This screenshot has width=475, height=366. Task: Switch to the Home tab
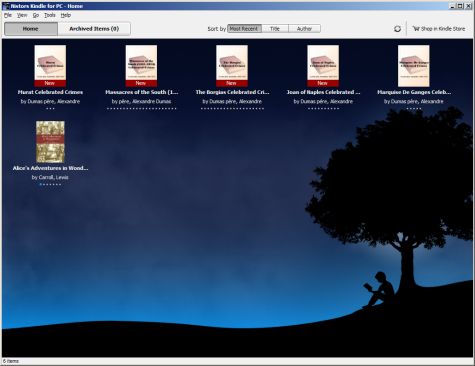click(31, 29)
